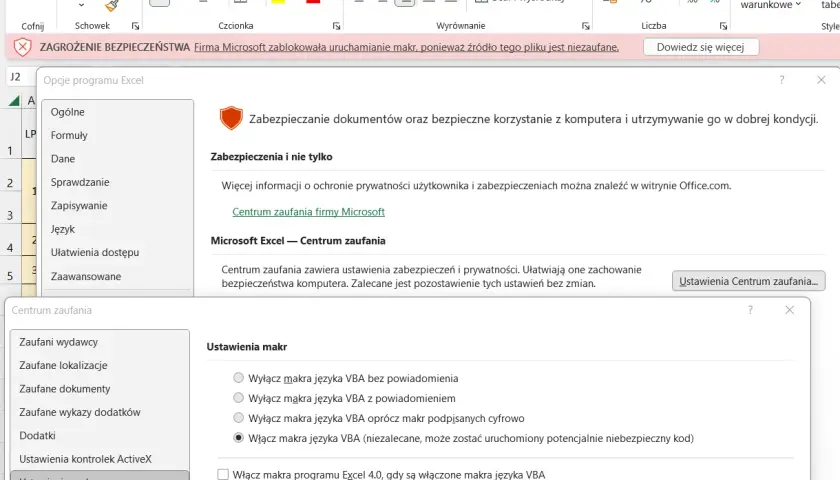Click the Ustawienia makr heading
Viewport: 840px width, 480px height.
coord(247,347)
